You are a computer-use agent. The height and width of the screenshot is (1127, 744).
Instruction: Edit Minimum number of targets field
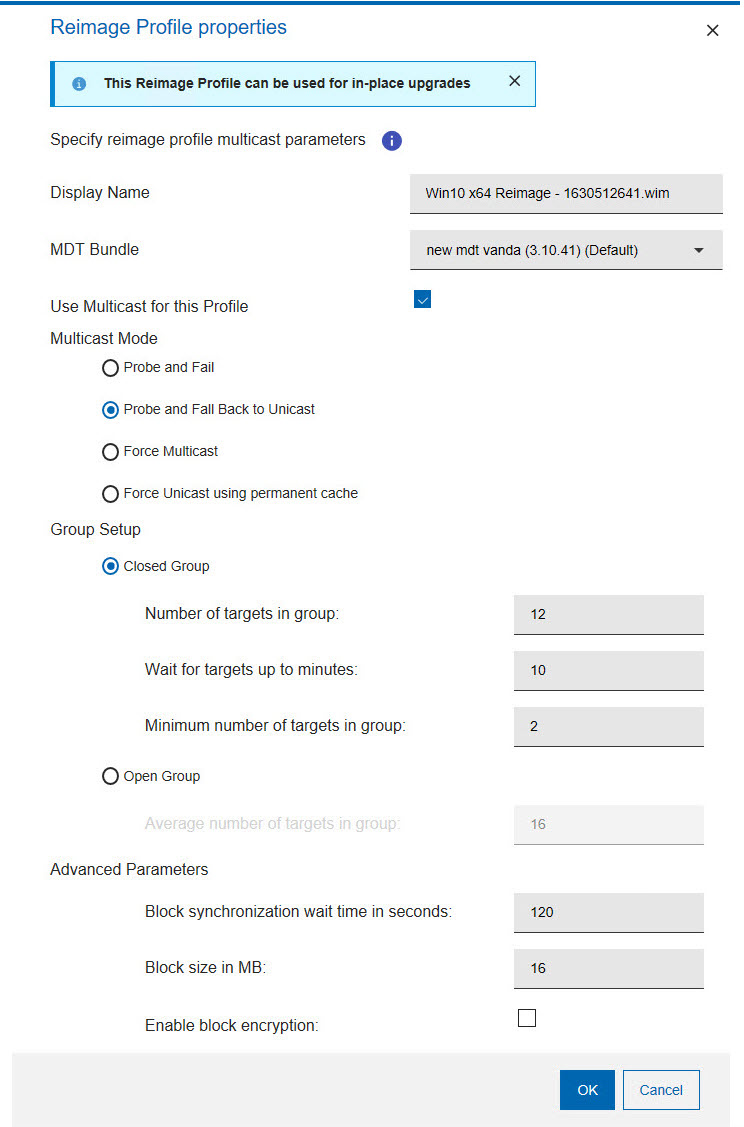[x=608, y=726]
